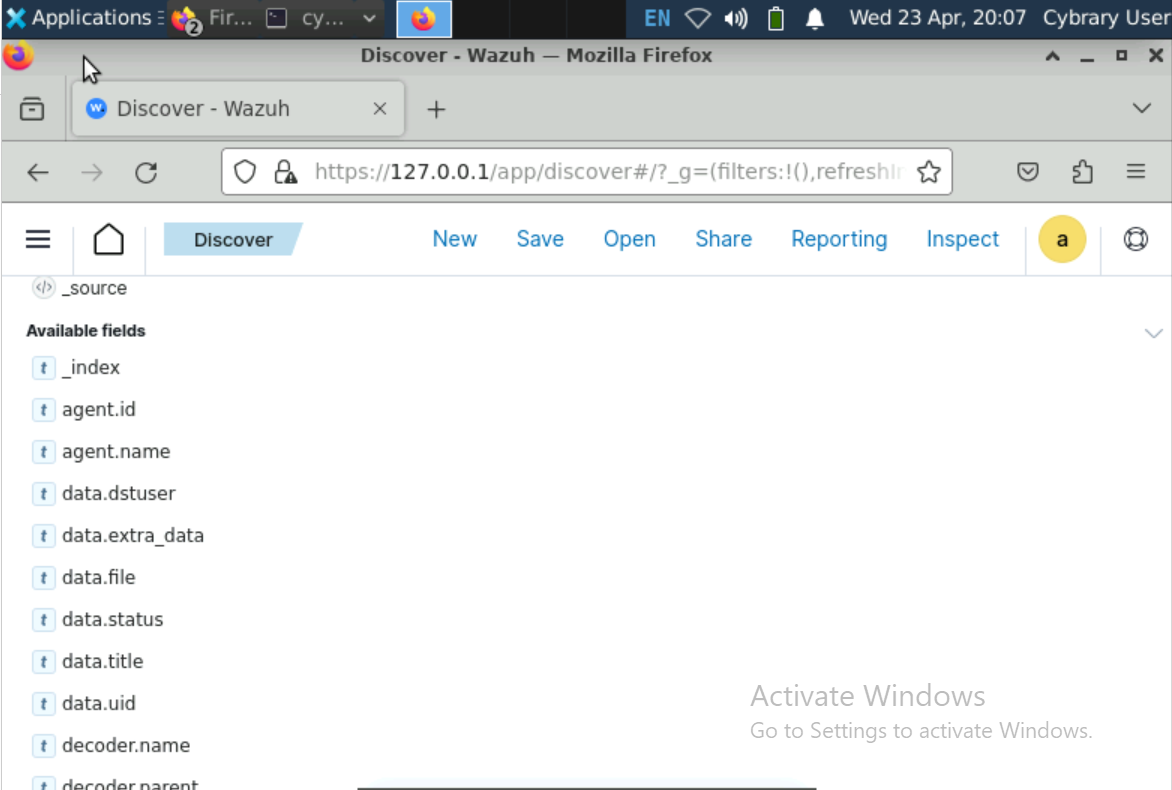The width and height of the screenshot is (1172, 790).
Task: Click the Inspect link in toolbar
Action: 962,239
